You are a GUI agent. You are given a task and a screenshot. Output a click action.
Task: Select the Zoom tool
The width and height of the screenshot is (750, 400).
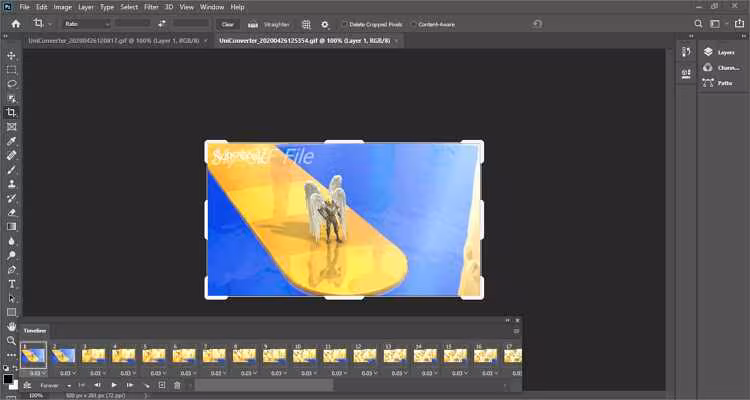click(11, 341)
